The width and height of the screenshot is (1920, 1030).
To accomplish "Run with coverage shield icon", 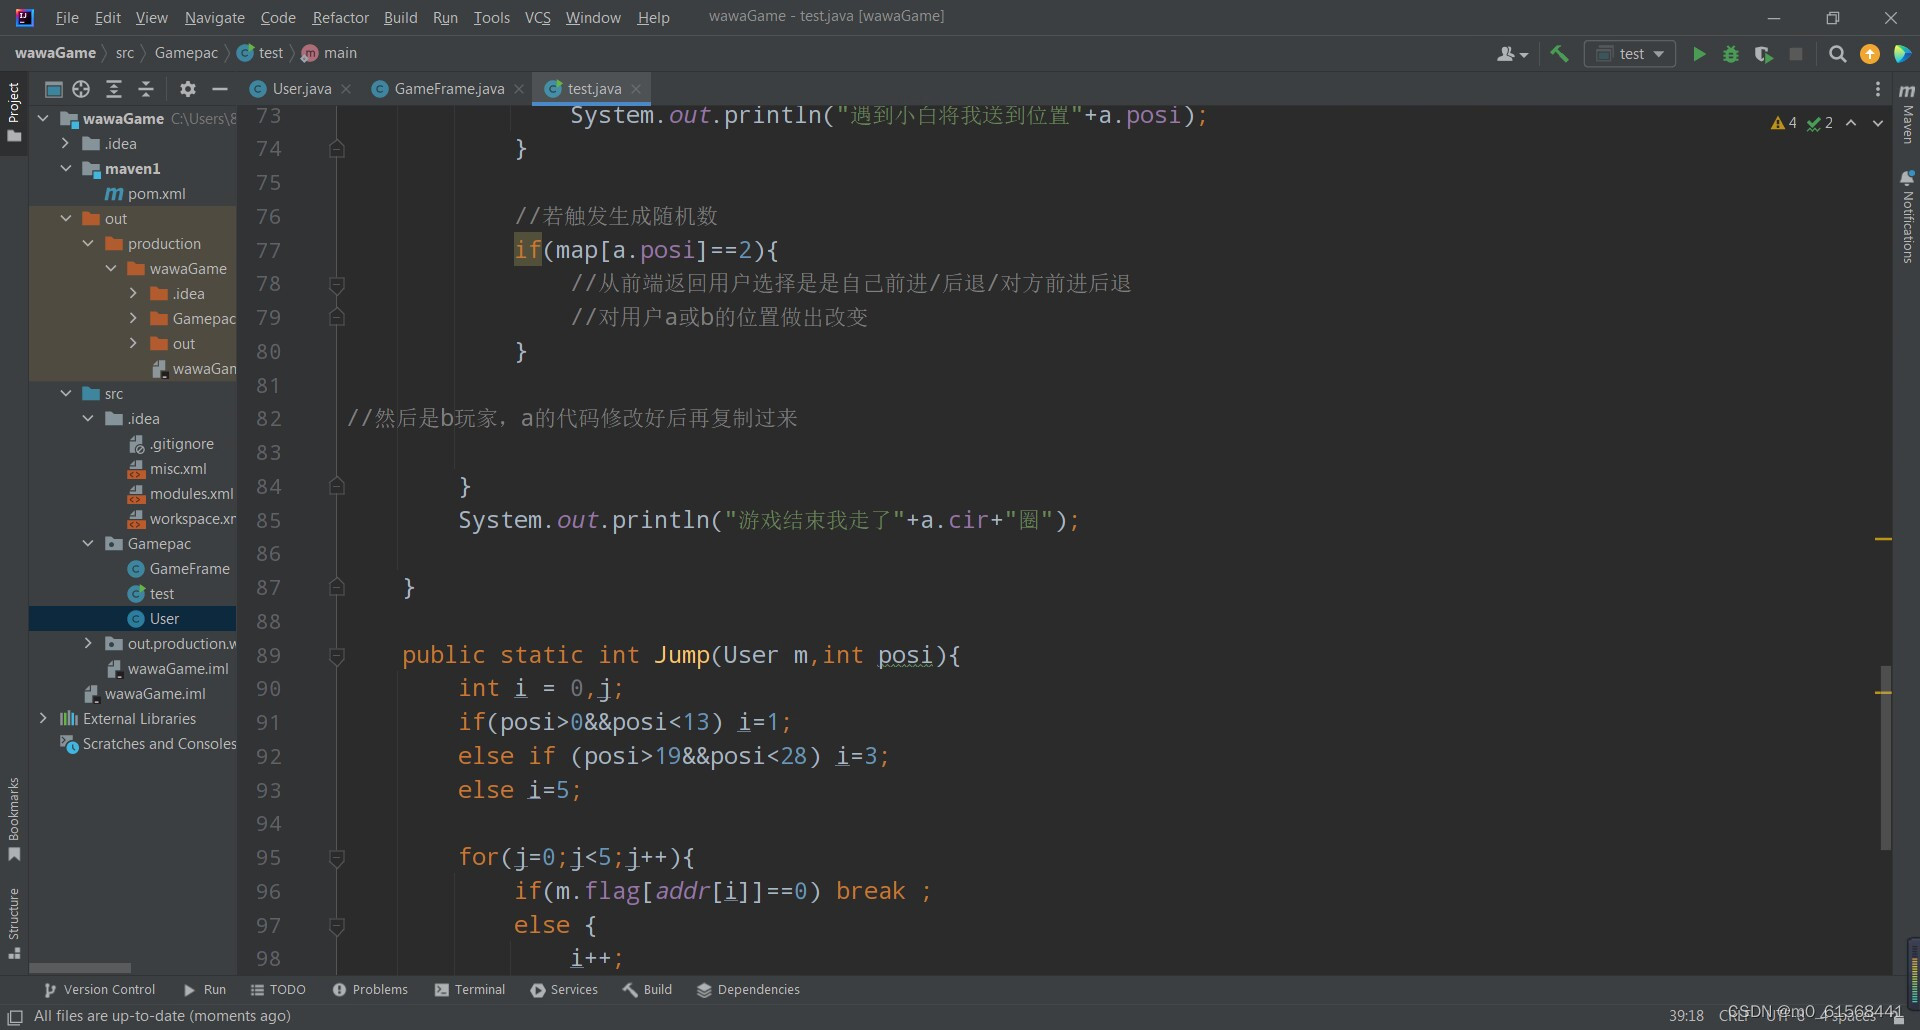I will (1764, 54).
